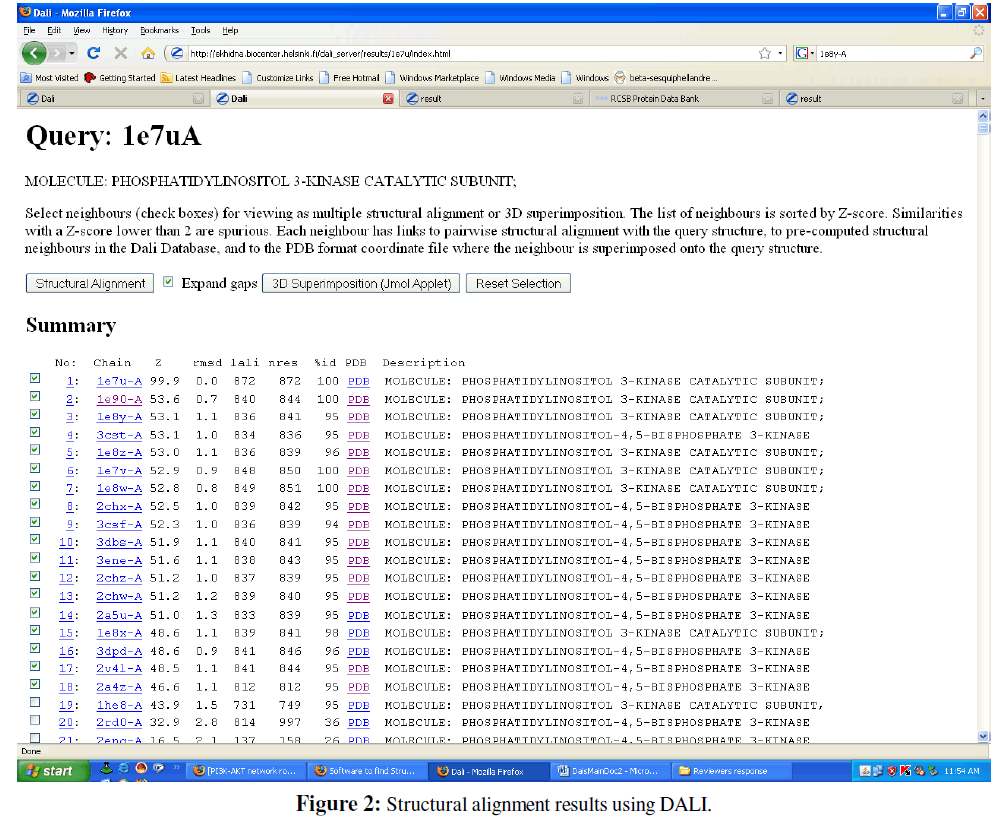This screenshot has height=821, width=1000.
Task: Expand the URL history dropdown arrow
Action: click(780, 53)
